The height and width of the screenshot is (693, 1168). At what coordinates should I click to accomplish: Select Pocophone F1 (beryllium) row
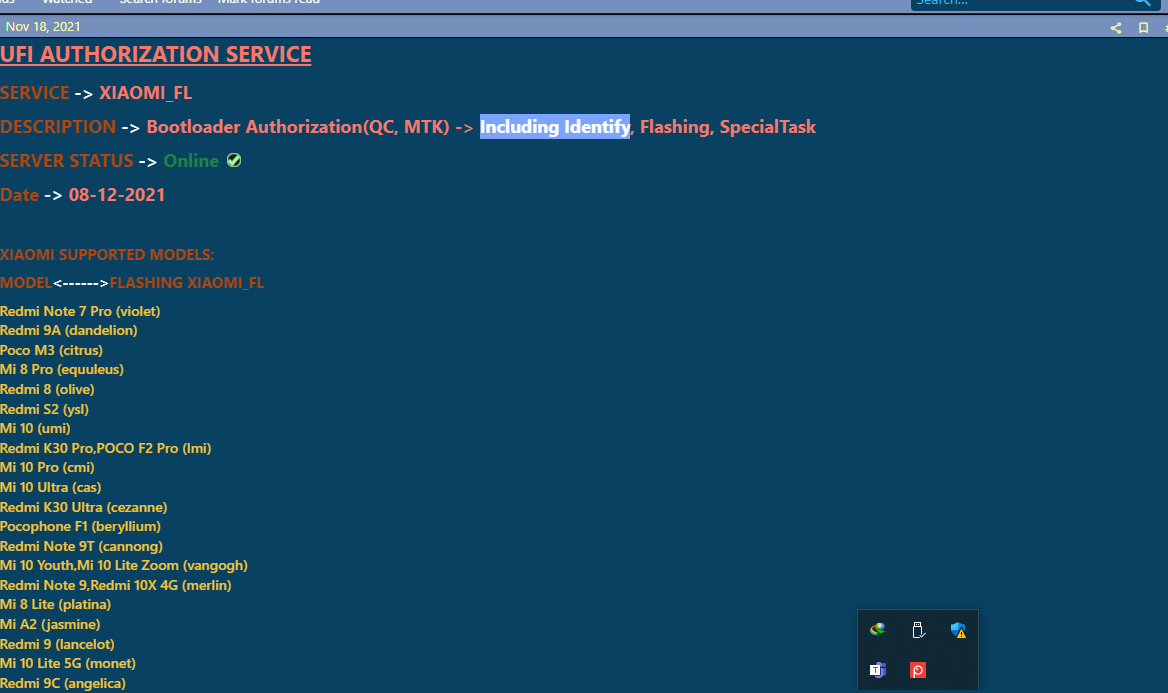click(x=80, y=527)
